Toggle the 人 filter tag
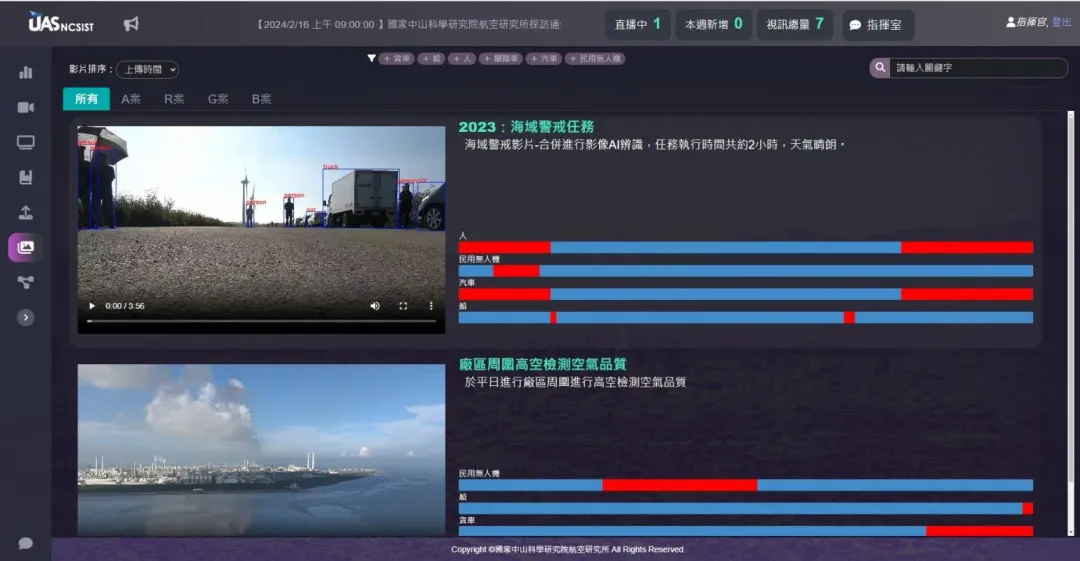Viewport: 1080px width, 561px height. tap(462, 59)
